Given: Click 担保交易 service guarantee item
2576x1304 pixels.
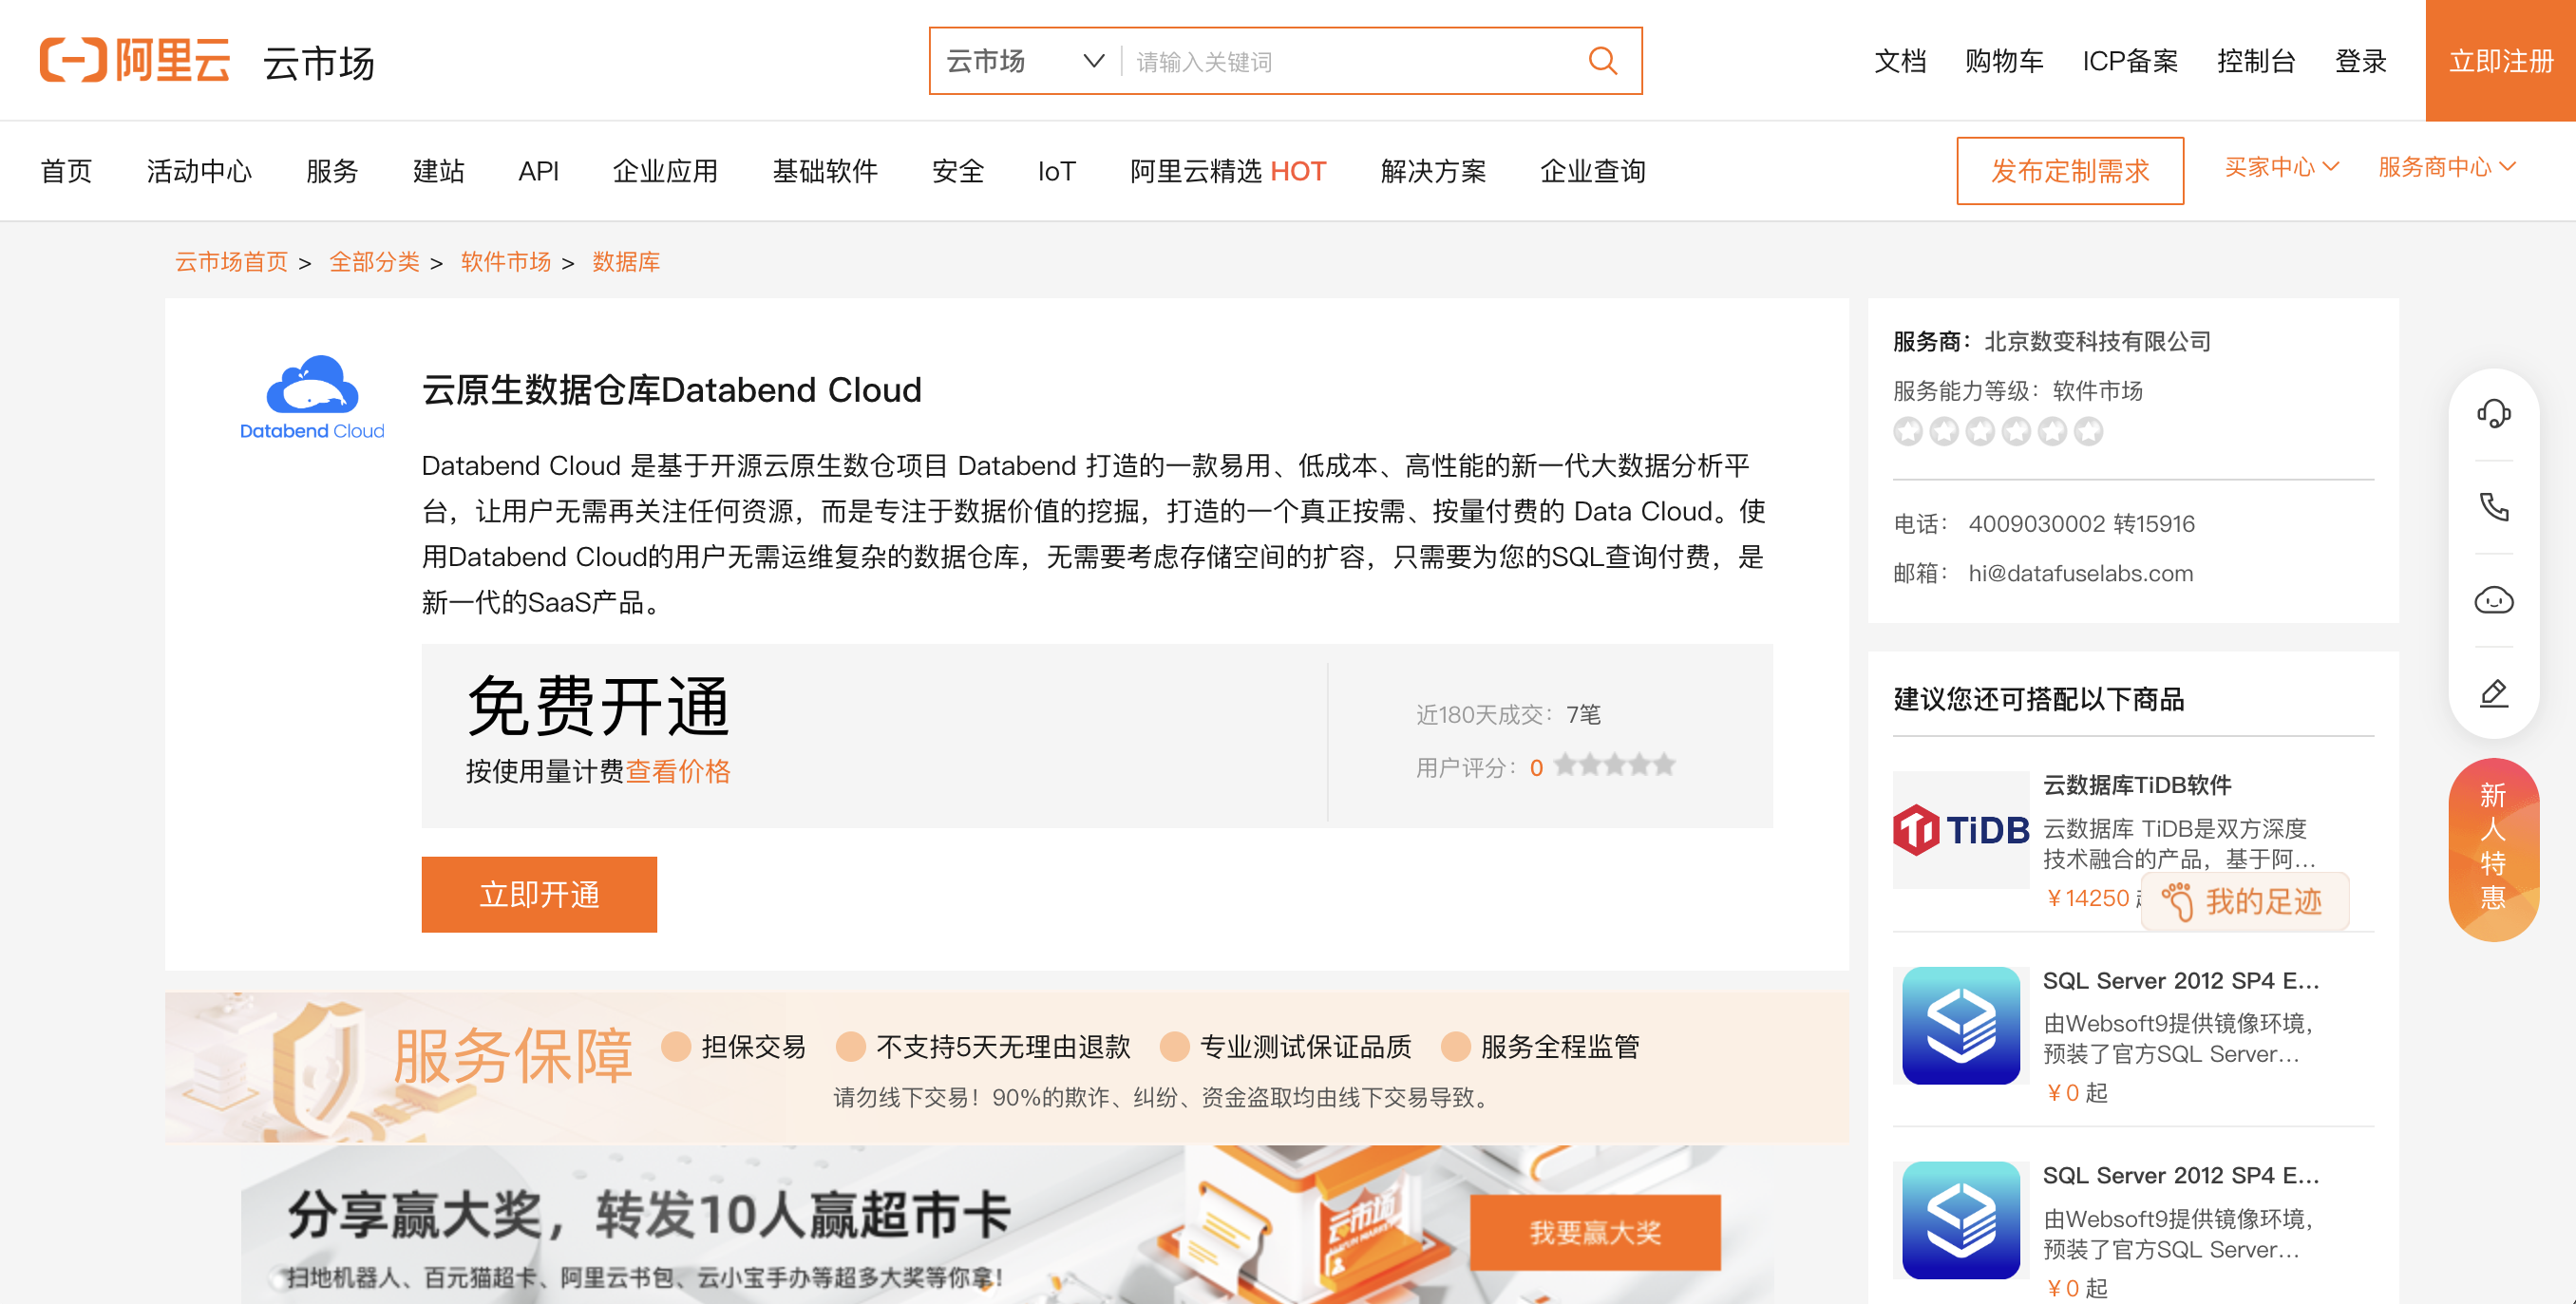Looking at the screenshot, I should [x=734, y=1047].
